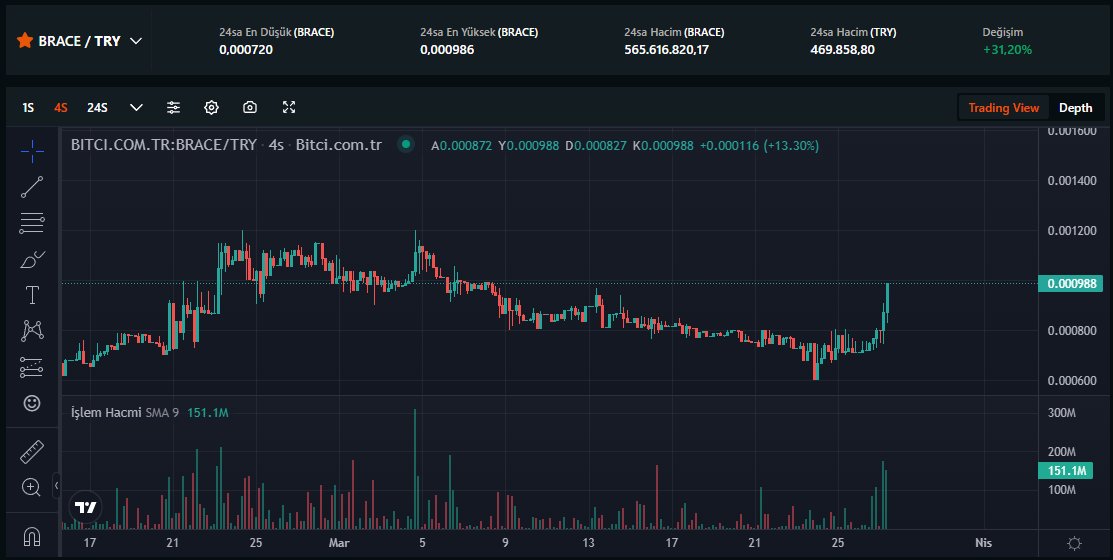Expand the timeframe dropdown chevron

click(x=136, y=108)
